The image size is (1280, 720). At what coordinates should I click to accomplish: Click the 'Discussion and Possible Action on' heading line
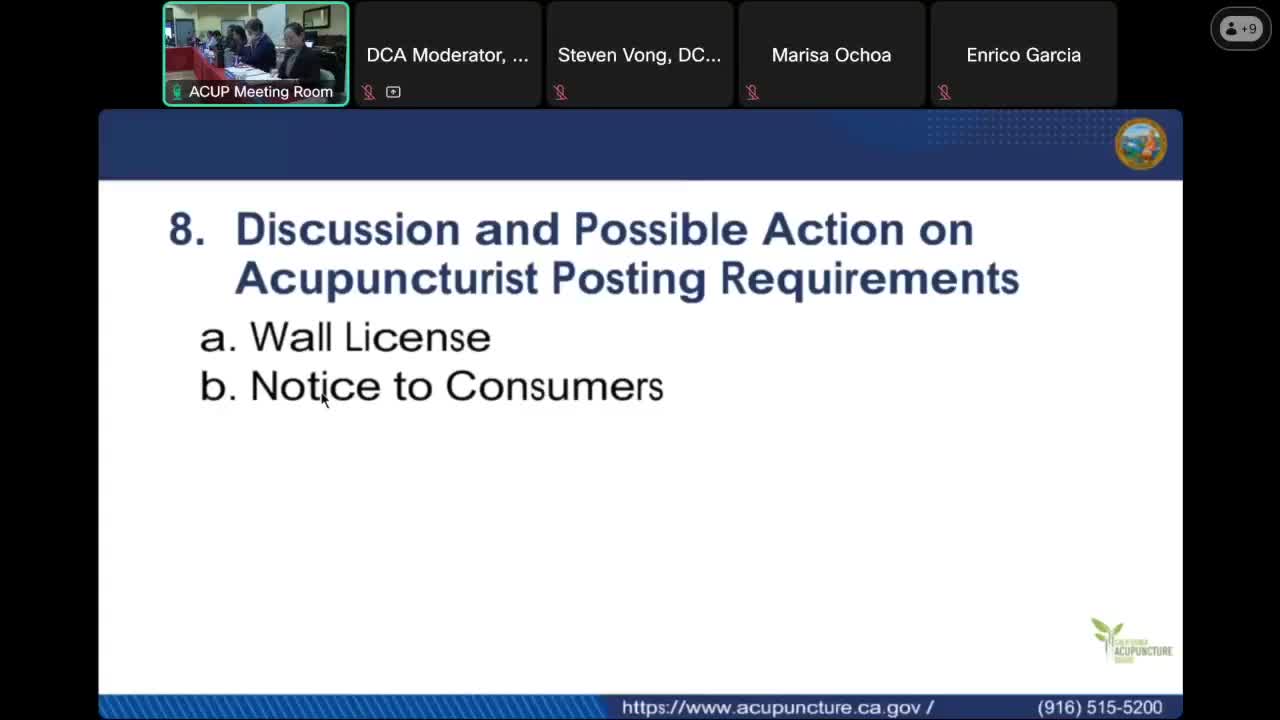coord(604,229)
